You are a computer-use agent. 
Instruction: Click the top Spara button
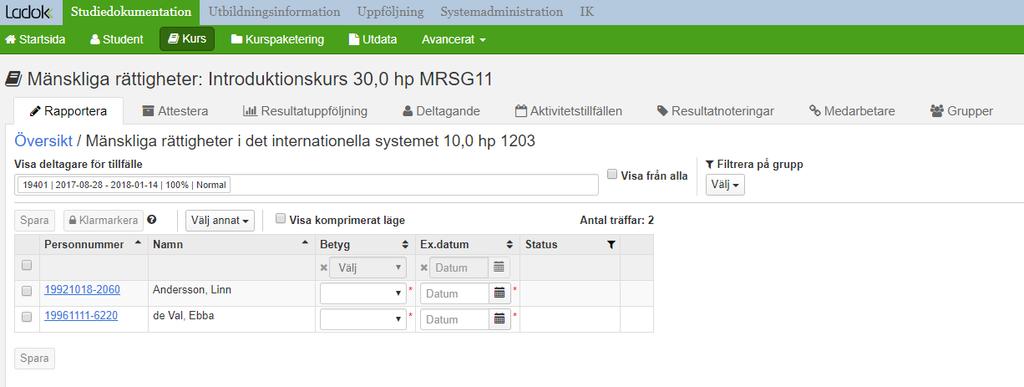[35, 221]
